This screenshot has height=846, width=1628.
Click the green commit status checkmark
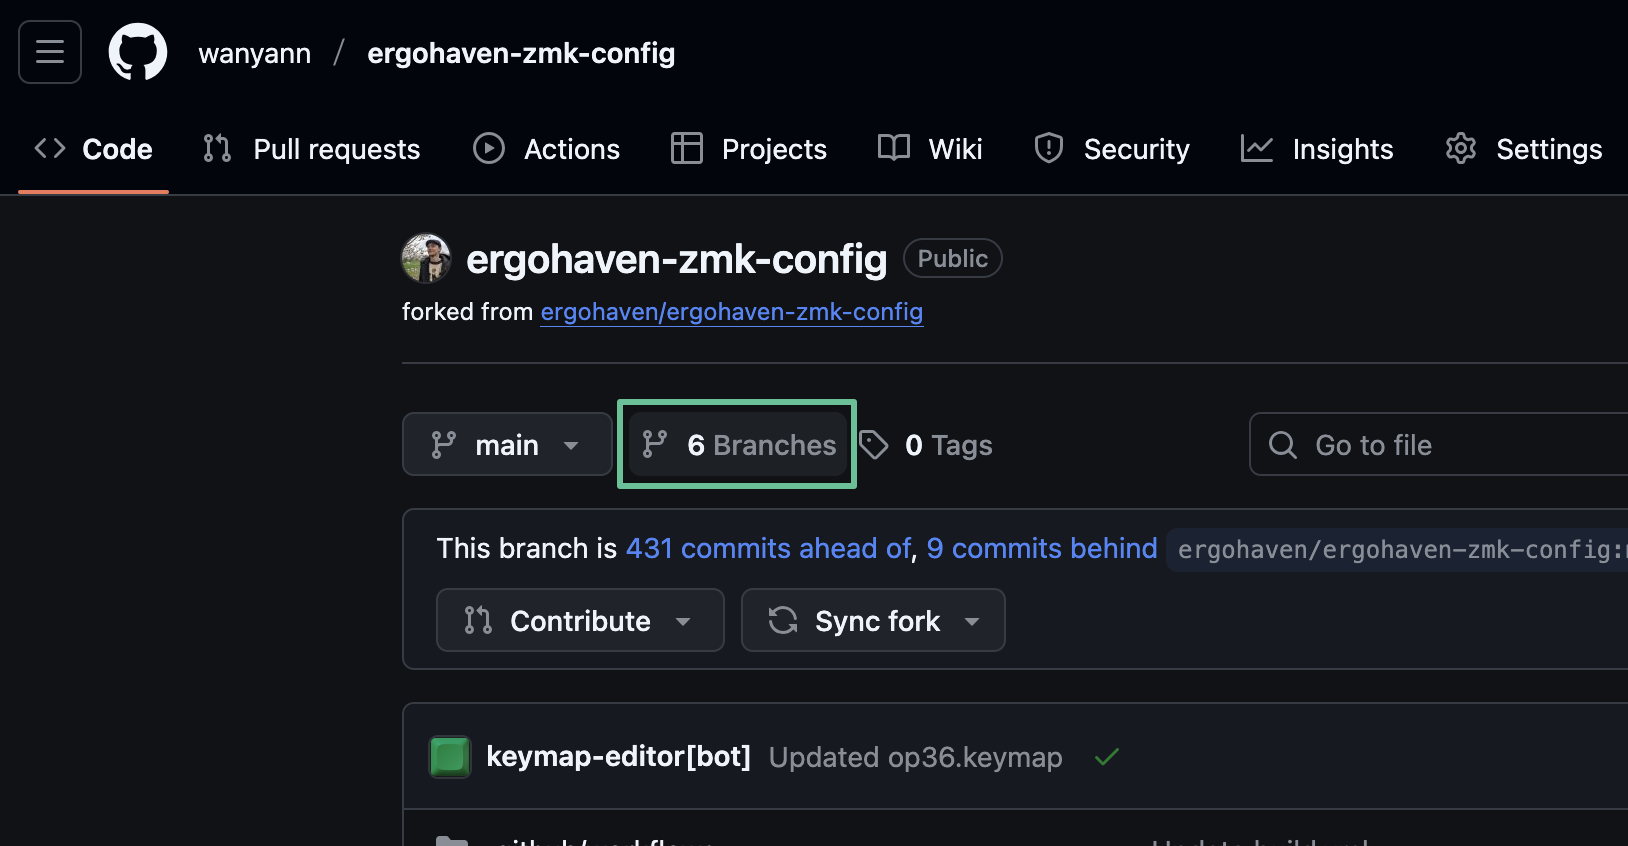[x=1106, y=757]
